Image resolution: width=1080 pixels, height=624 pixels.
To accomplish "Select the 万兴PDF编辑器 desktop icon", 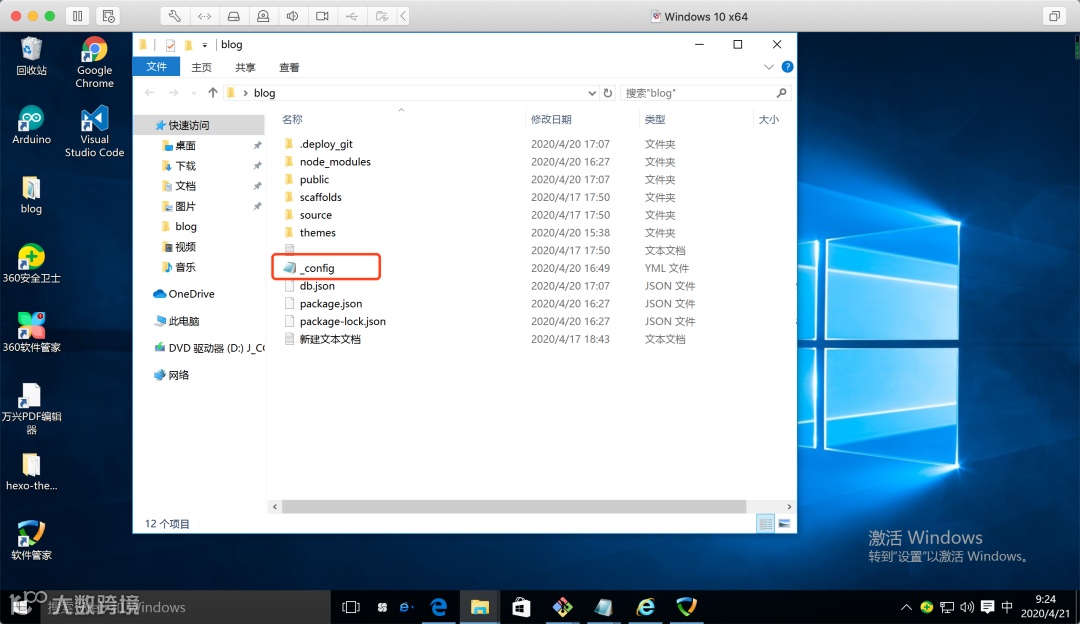I will [31, 408].
